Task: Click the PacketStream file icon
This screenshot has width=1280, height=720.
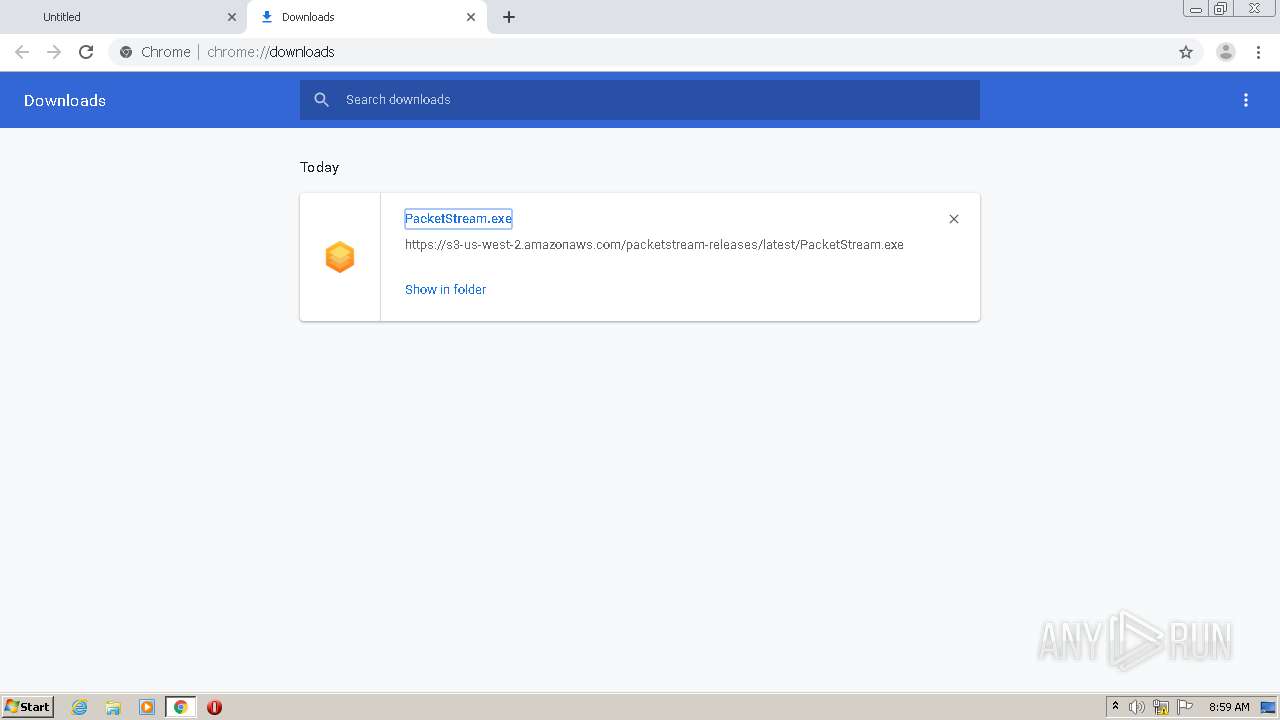Action: point(340,257)
